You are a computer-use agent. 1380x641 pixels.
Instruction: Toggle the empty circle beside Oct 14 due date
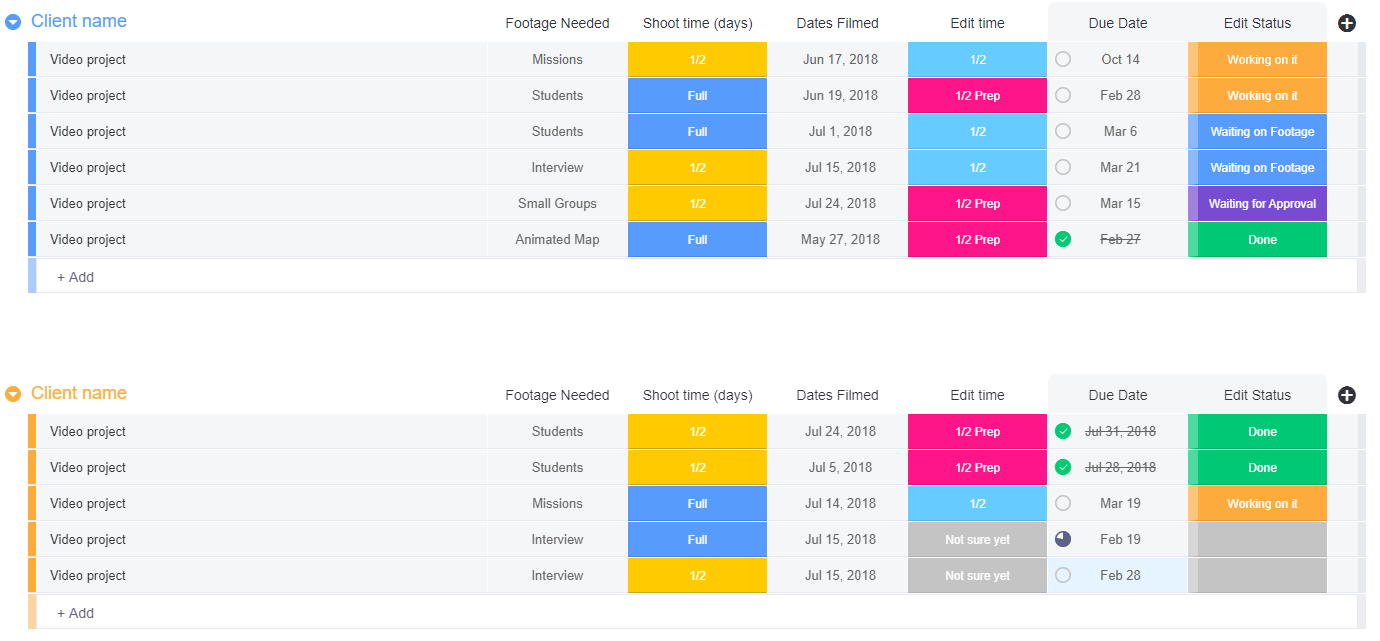pos(1063,59)
